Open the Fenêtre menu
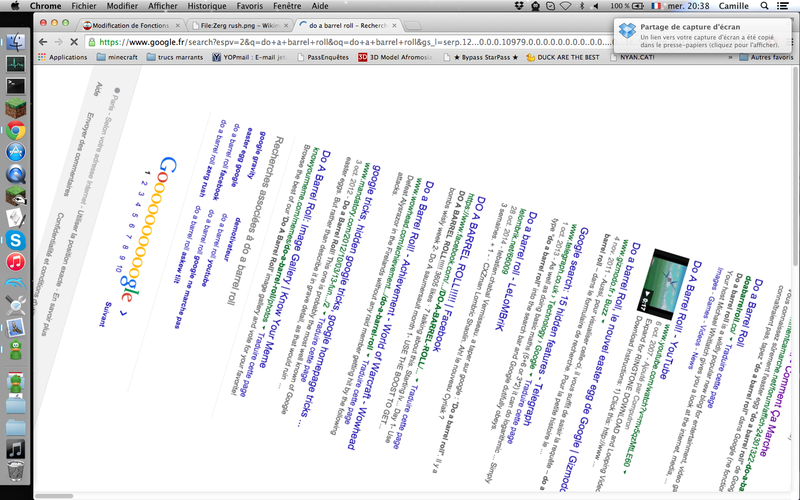Screen dimensions: 800x500 tap(287, 6)
